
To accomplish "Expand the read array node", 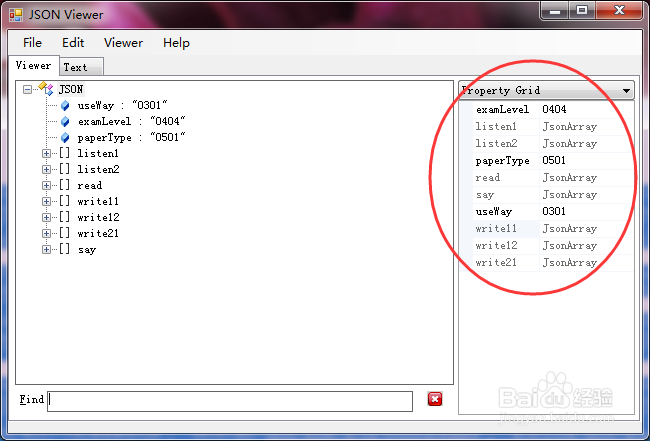I will pyautogui.click(x=46, y=185).
